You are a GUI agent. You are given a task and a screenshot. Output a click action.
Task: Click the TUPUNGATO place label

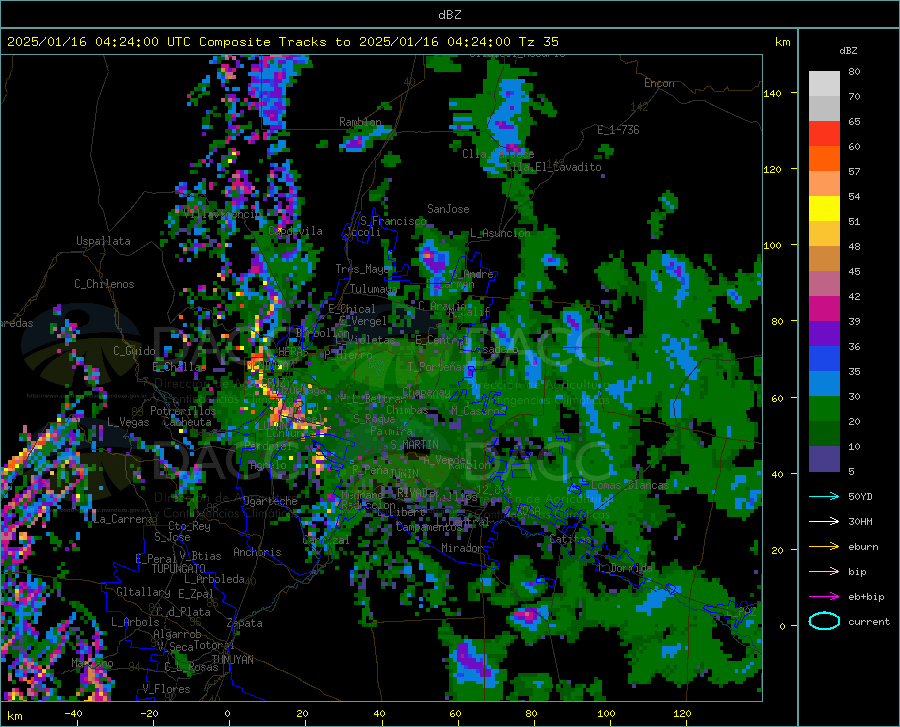click(179, 569)
